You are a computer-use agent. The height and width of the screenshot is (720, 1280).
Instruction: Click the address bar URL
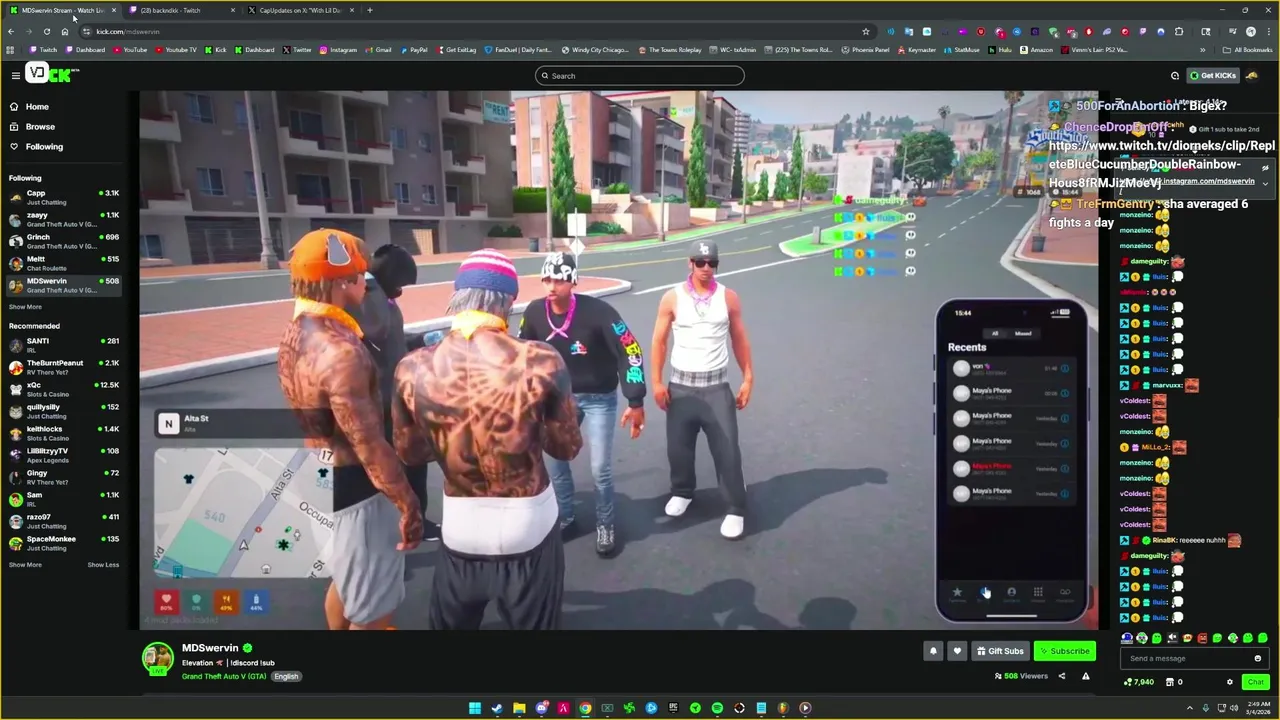click(128, 31)
